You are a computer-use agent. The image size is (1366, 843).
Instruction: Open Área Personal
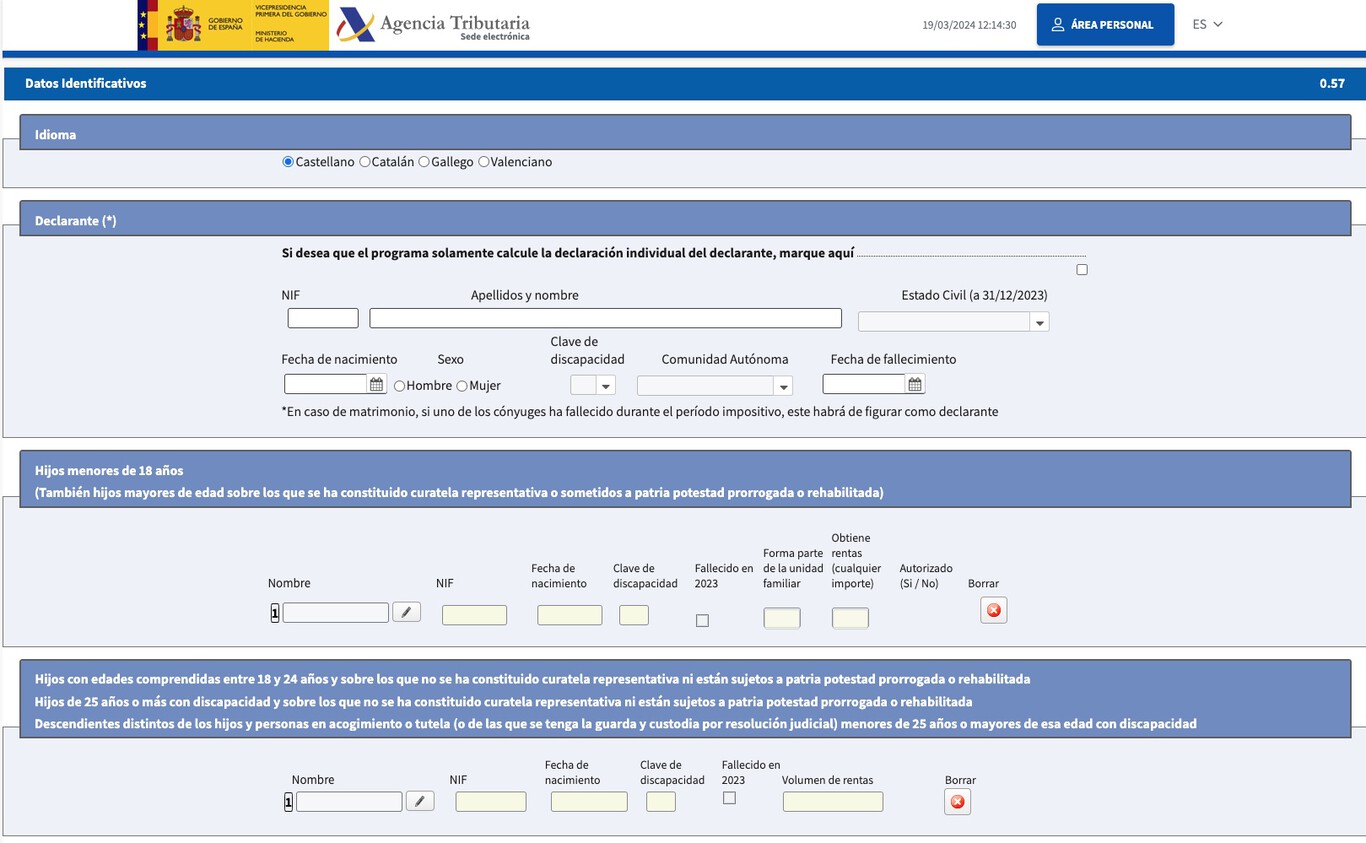tap(1105, 25)
